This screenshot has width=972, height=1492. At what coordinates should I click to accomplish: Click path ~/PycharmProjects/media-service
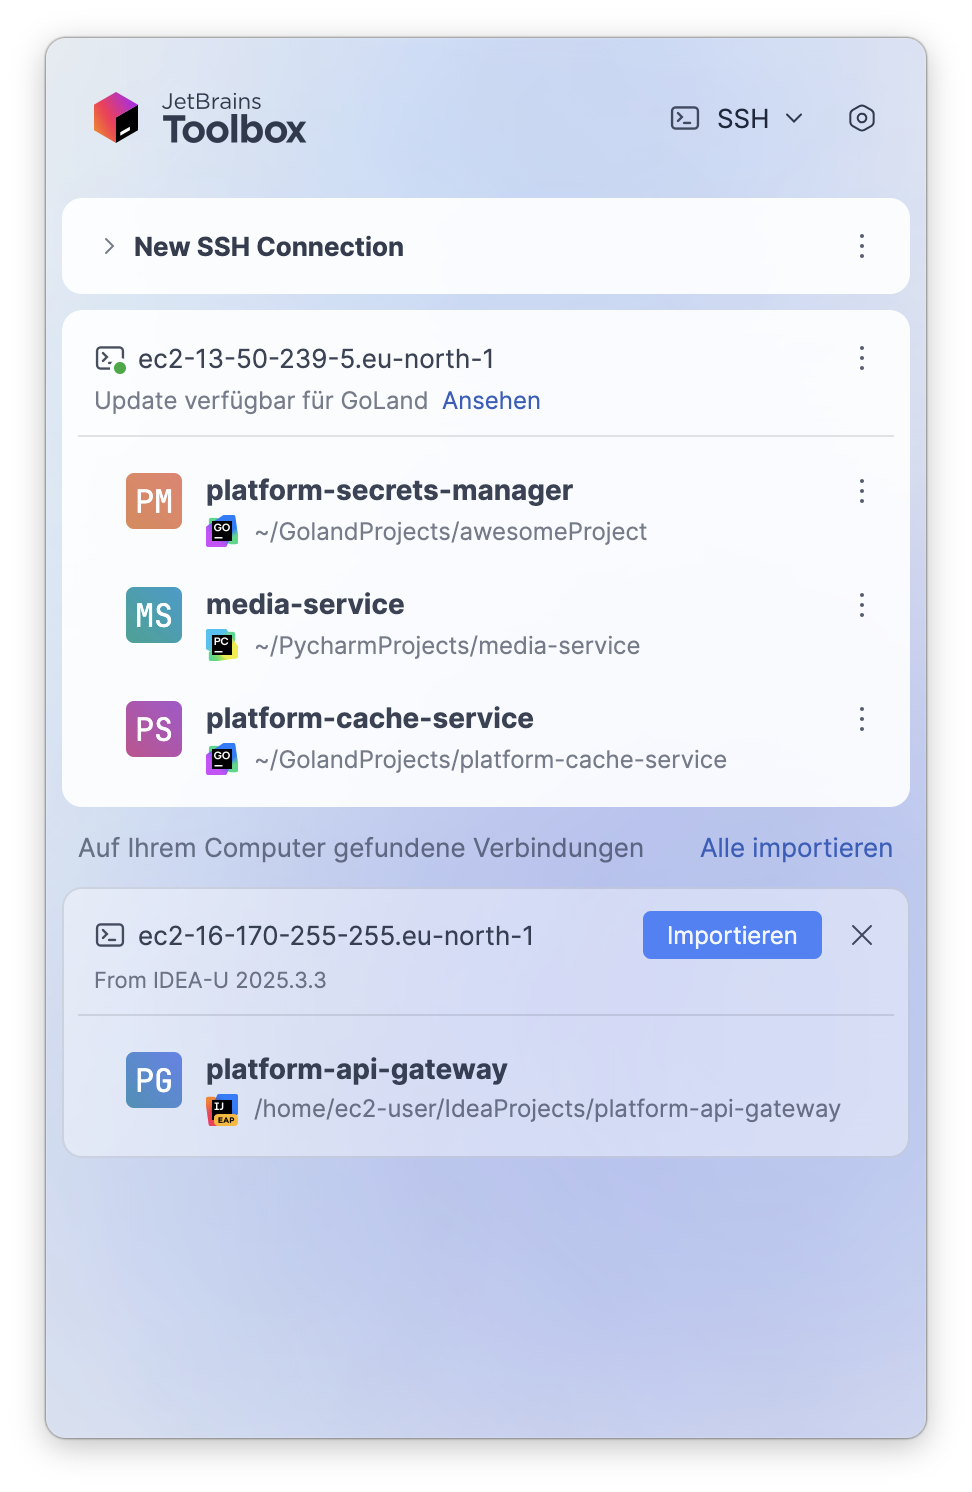447,646
